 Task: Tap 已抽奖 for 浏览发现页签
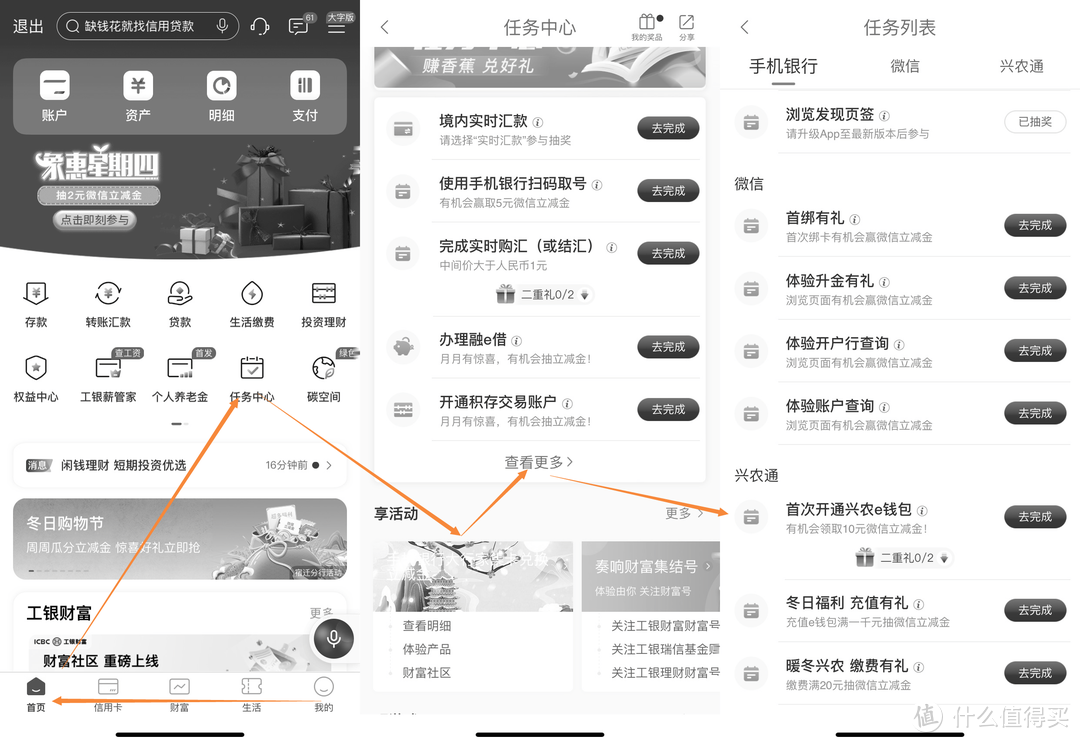coord(1035,122)
